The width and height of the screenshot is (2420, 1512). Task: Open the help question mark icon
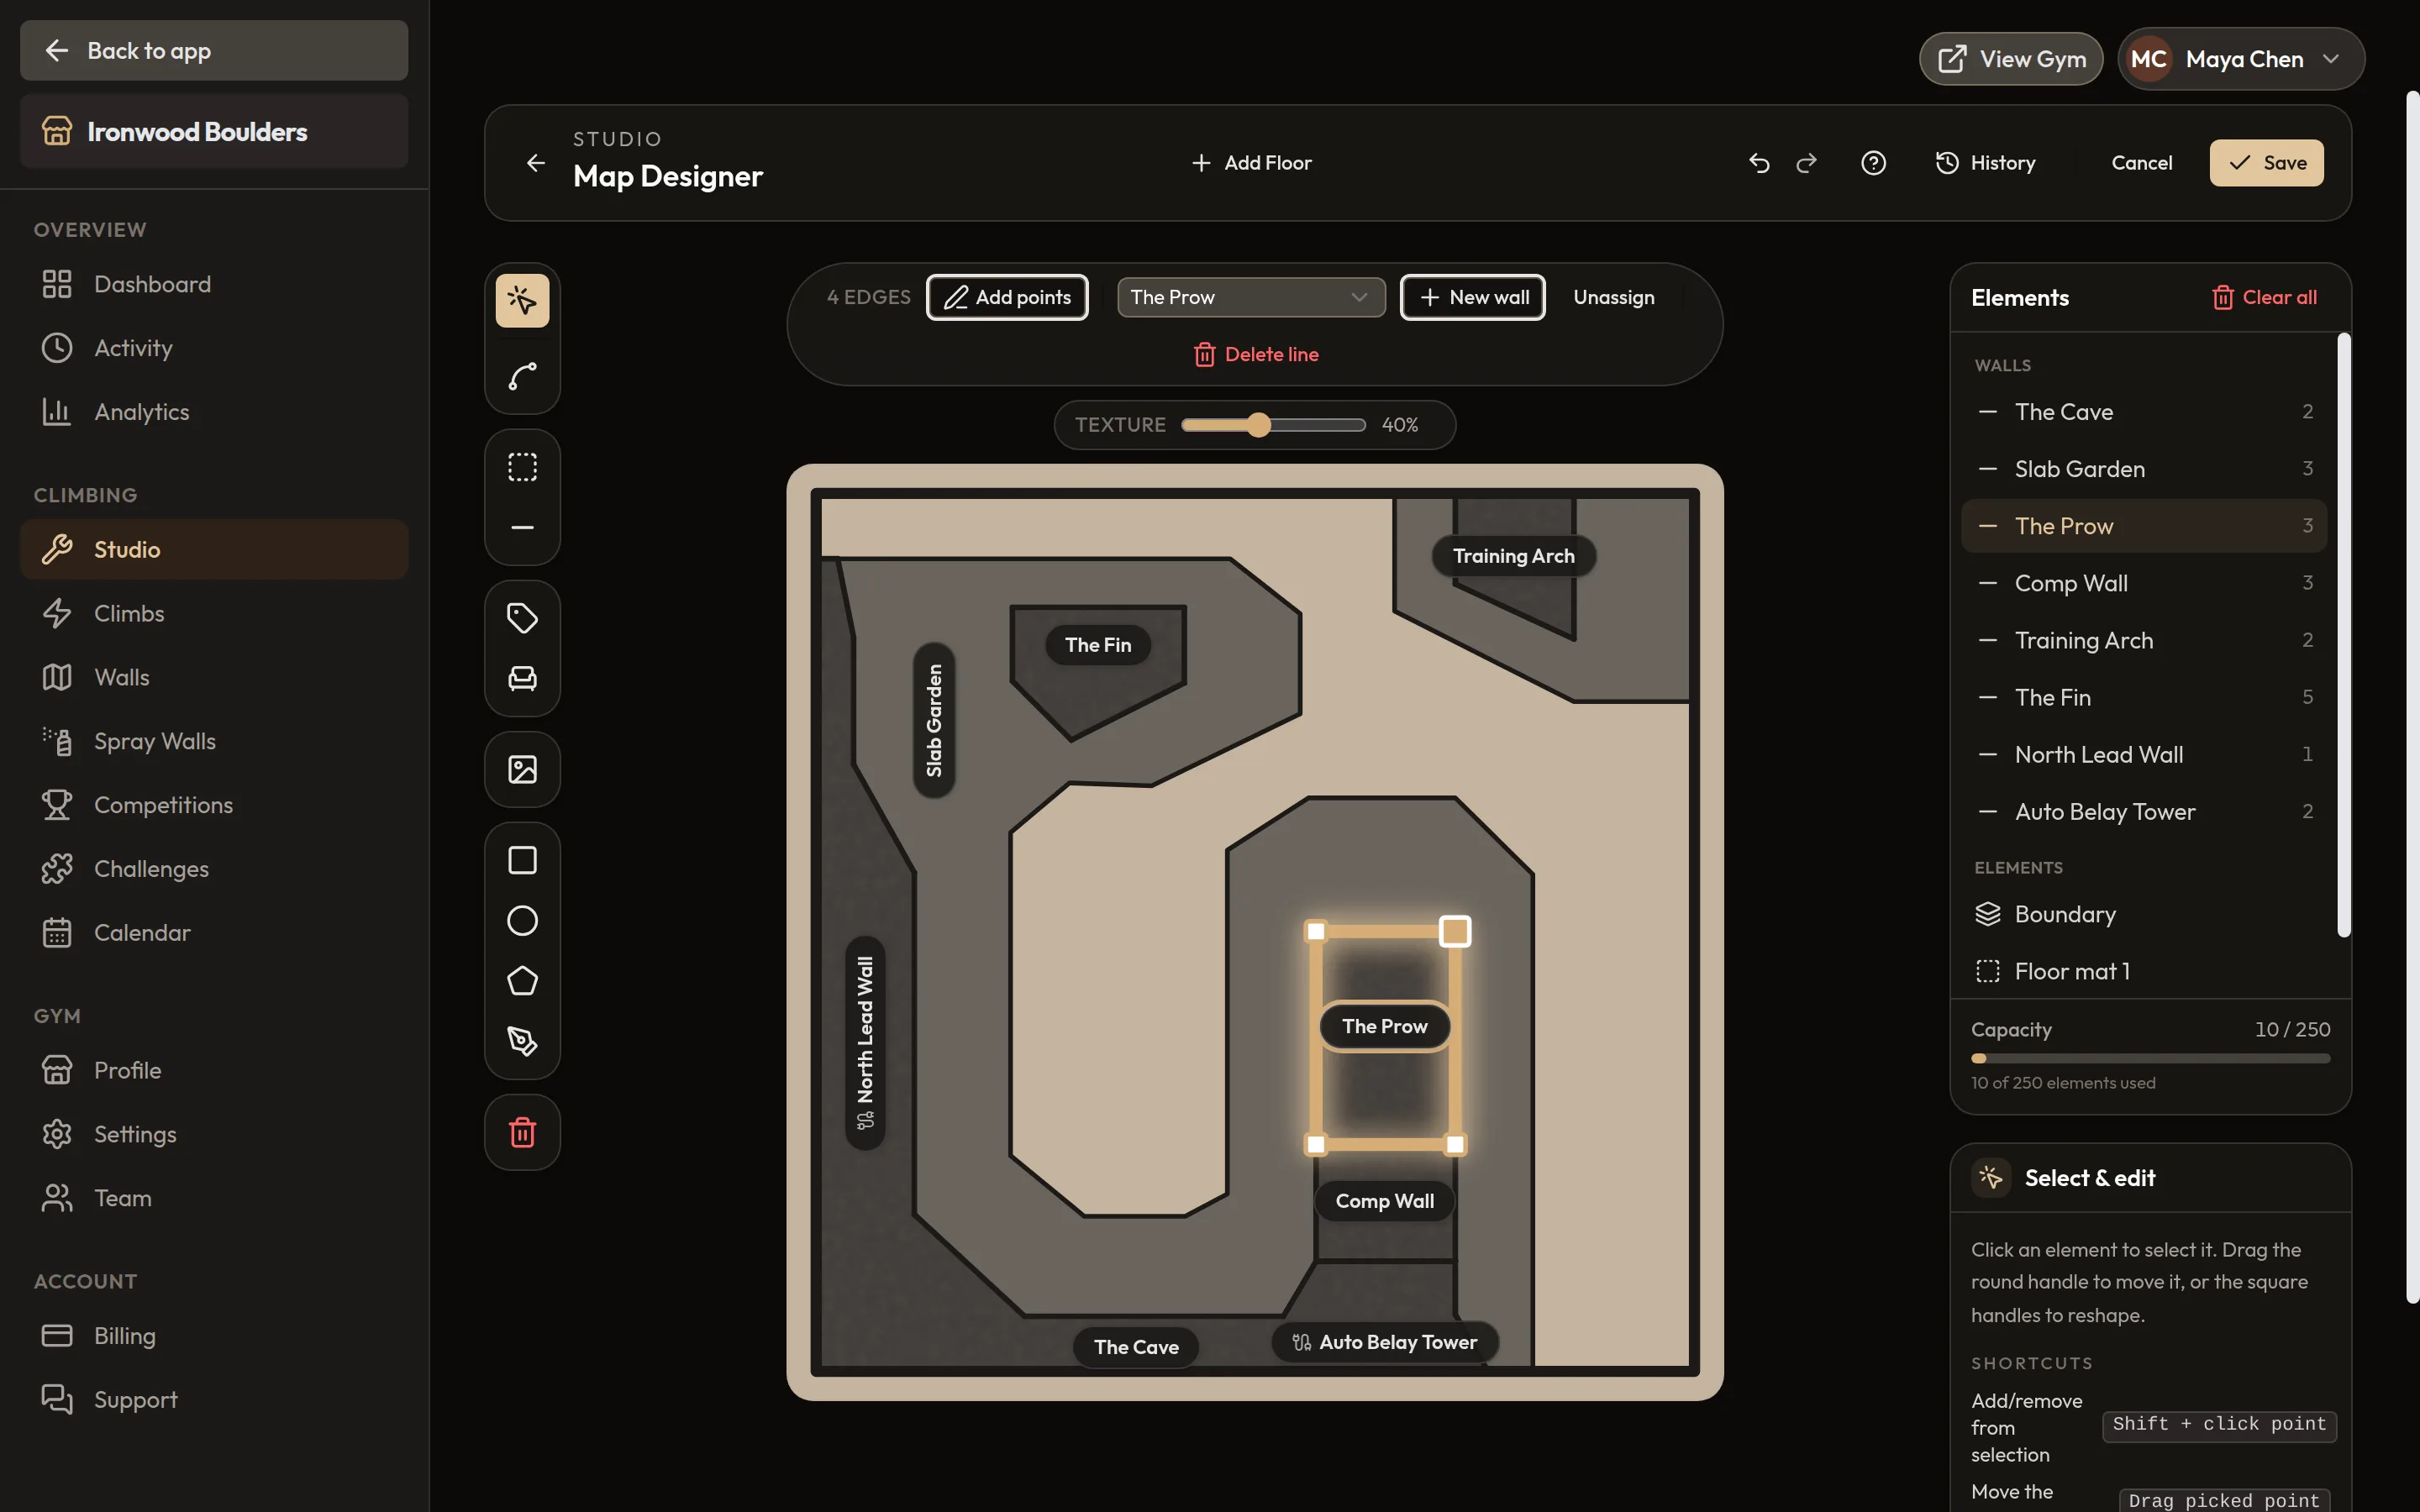1873,163
